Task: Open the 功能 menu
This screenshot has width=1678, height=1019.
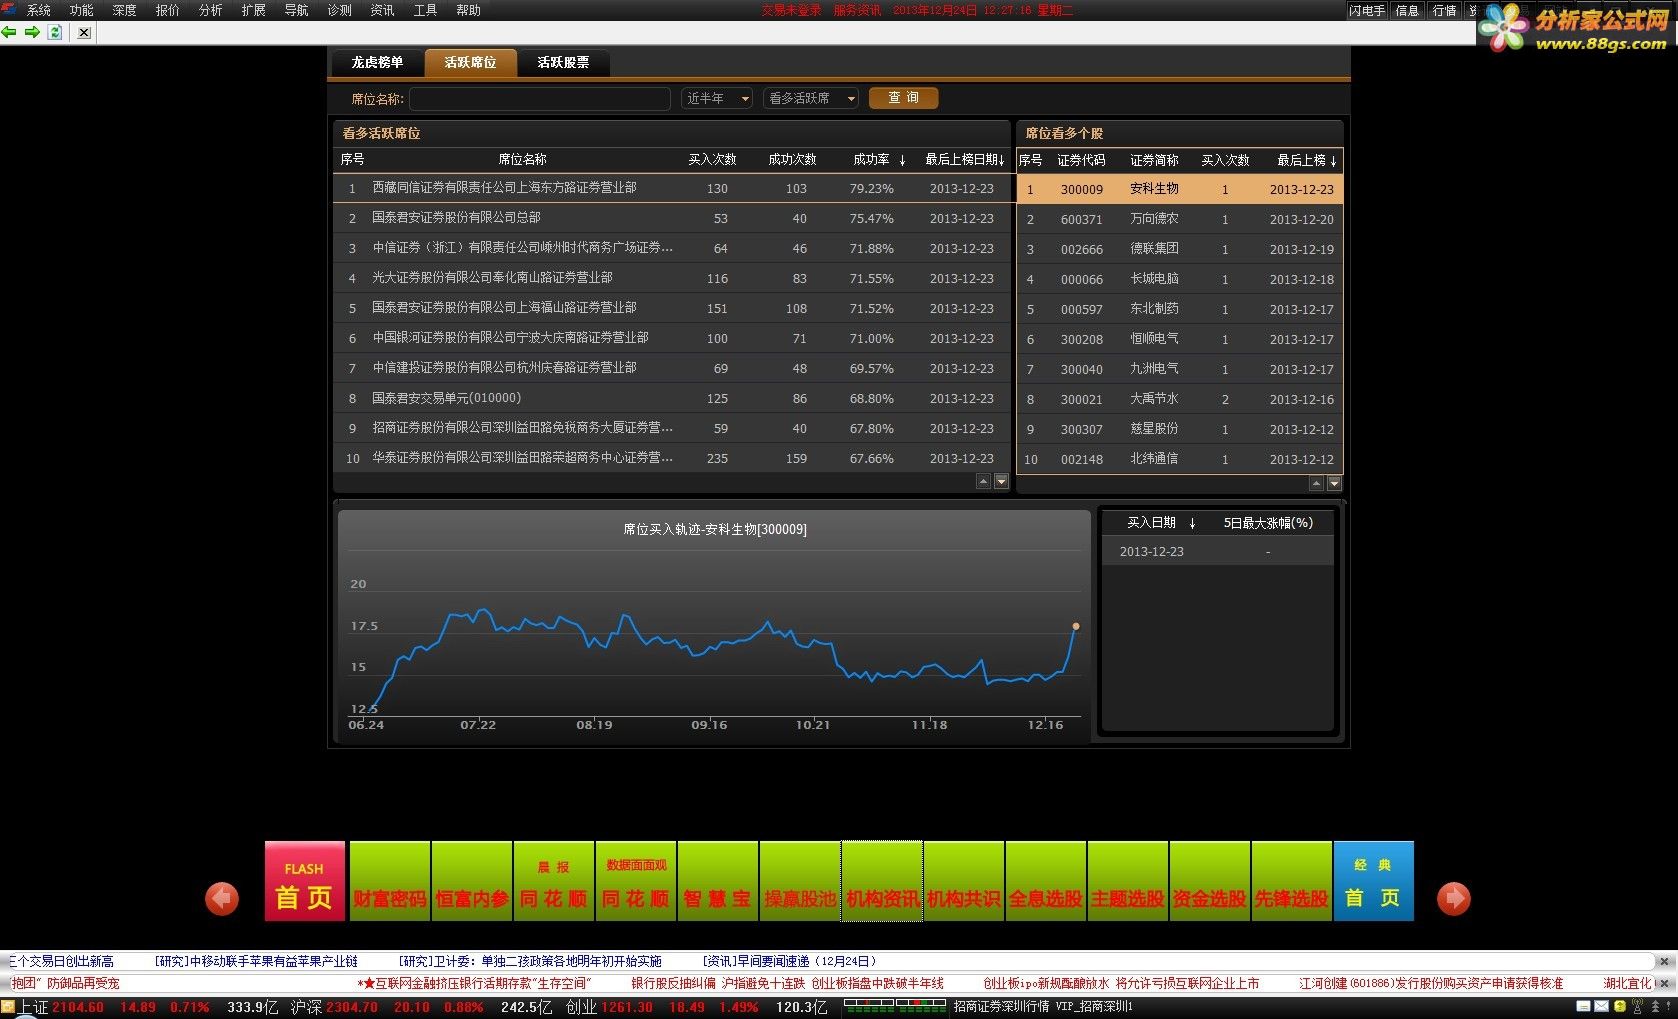Action: tap(82, 10)
